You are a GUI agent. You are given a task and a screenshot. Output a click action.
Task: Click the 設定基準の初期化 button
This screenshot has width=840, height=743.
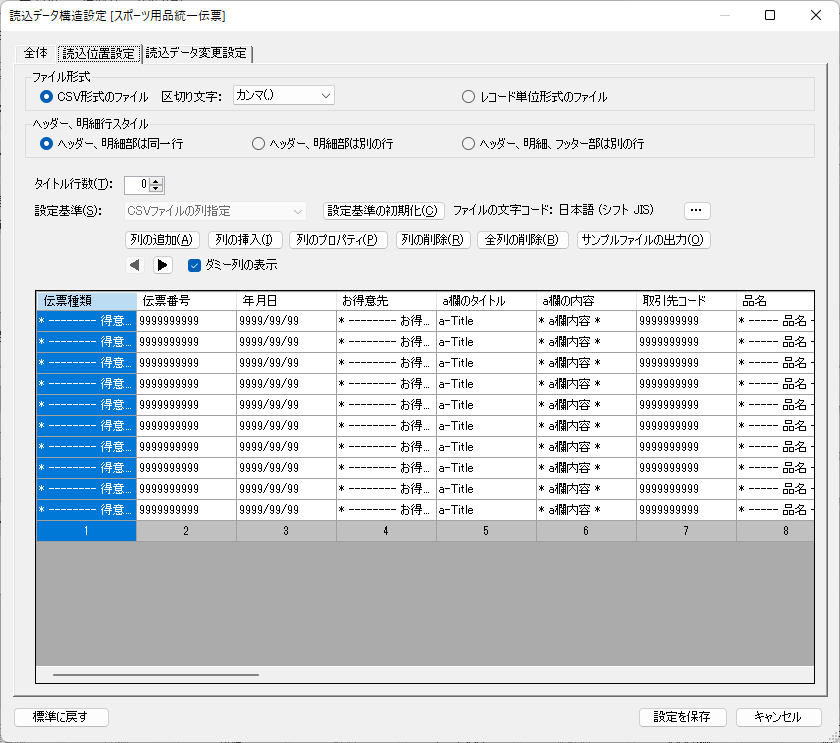click(x=383, y=211)
